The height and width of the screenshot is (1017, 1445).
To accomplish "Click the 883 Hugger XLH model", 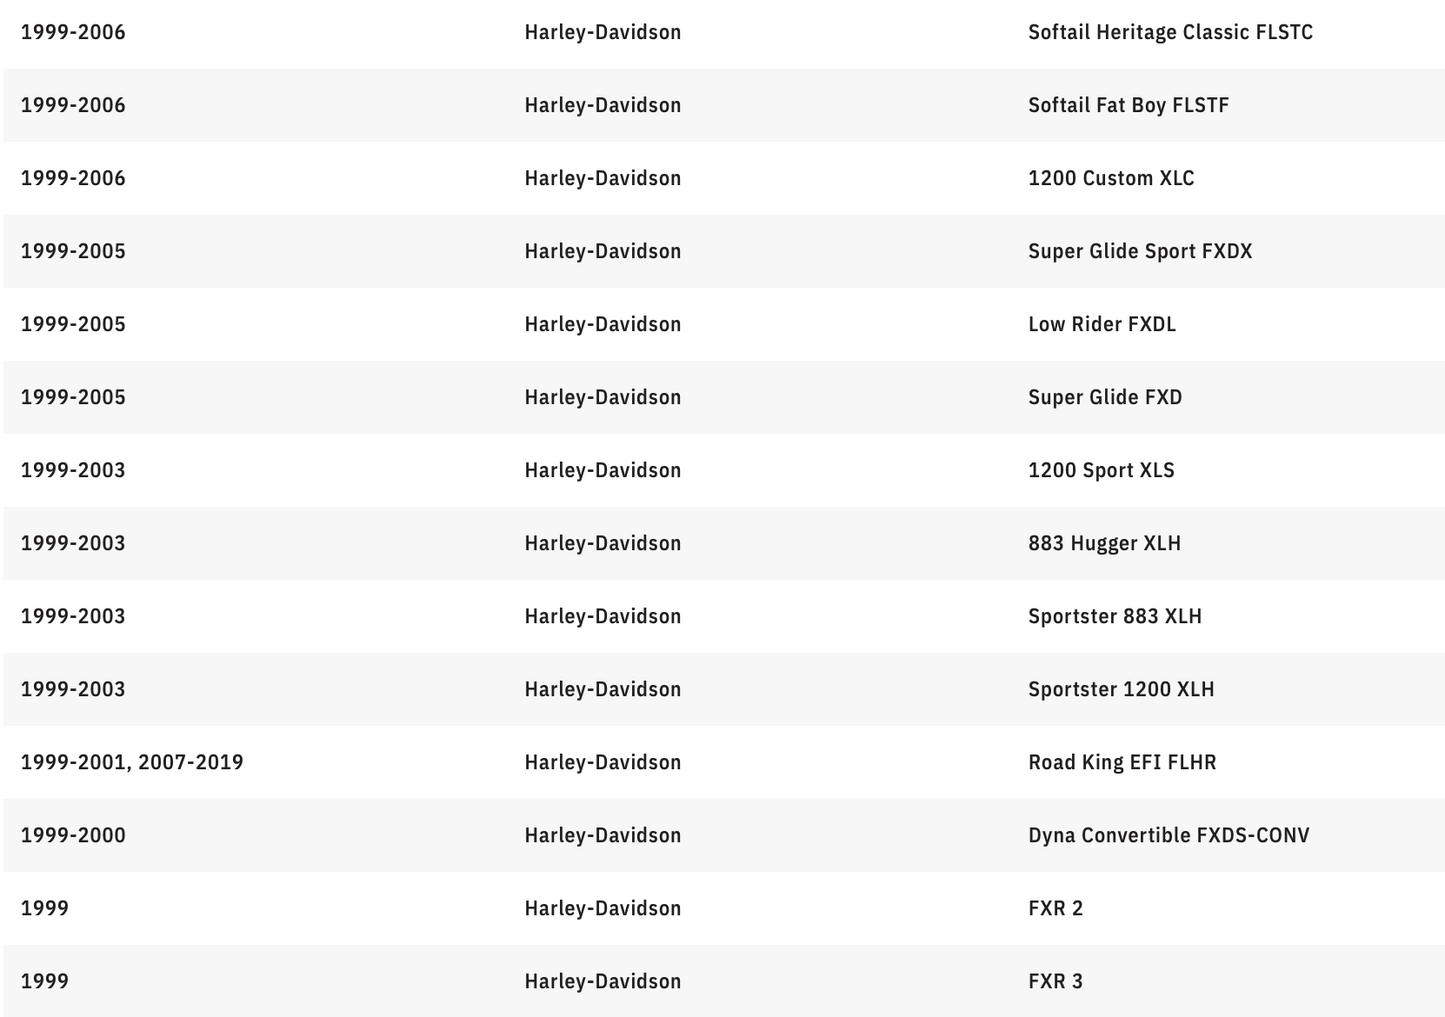I will tap(1104, 543).
